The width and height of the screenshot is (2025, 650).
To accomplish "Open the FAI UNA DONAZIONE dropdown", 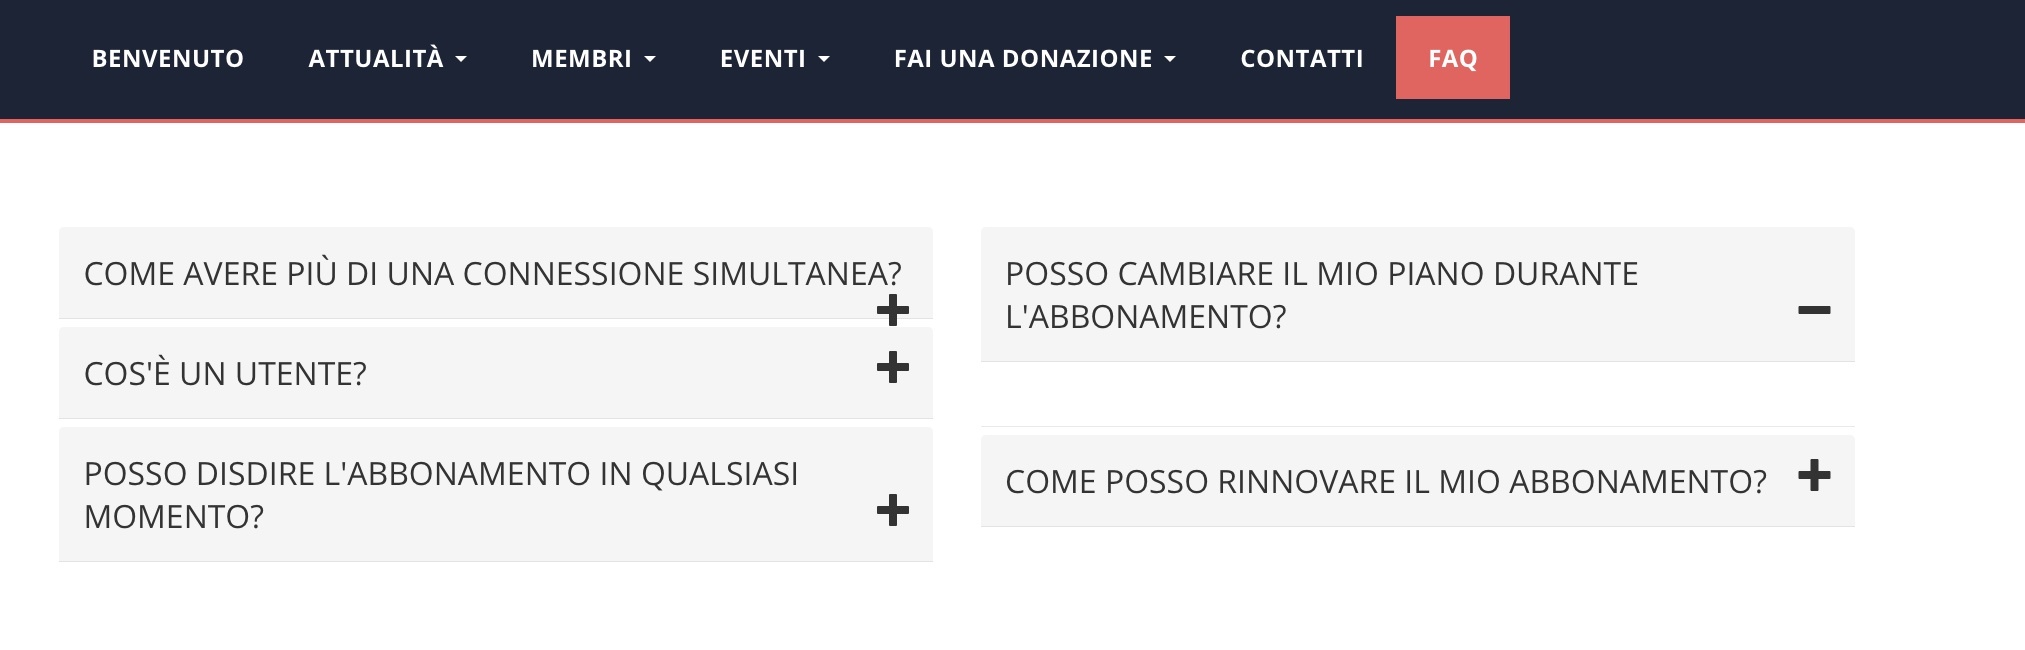I will (x=1035, y=59).
